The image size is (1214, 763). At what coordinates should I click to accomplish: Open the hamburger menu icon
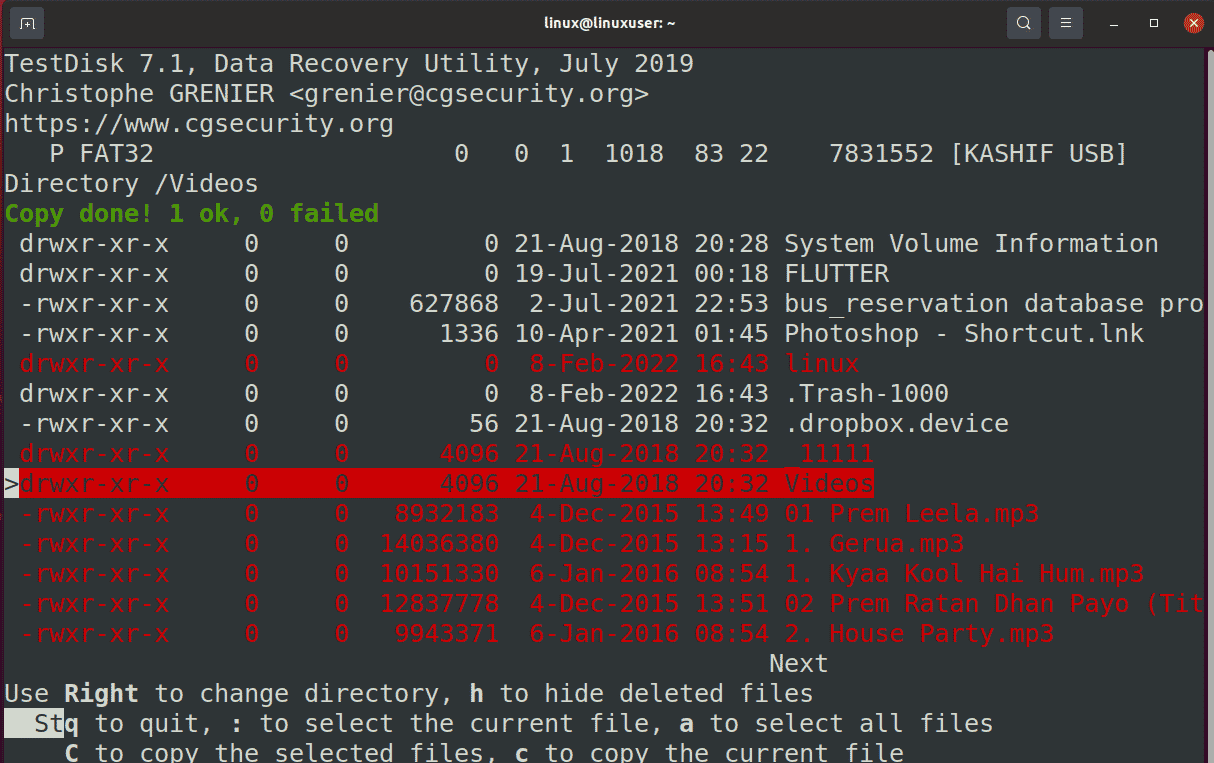point(1066,22)
